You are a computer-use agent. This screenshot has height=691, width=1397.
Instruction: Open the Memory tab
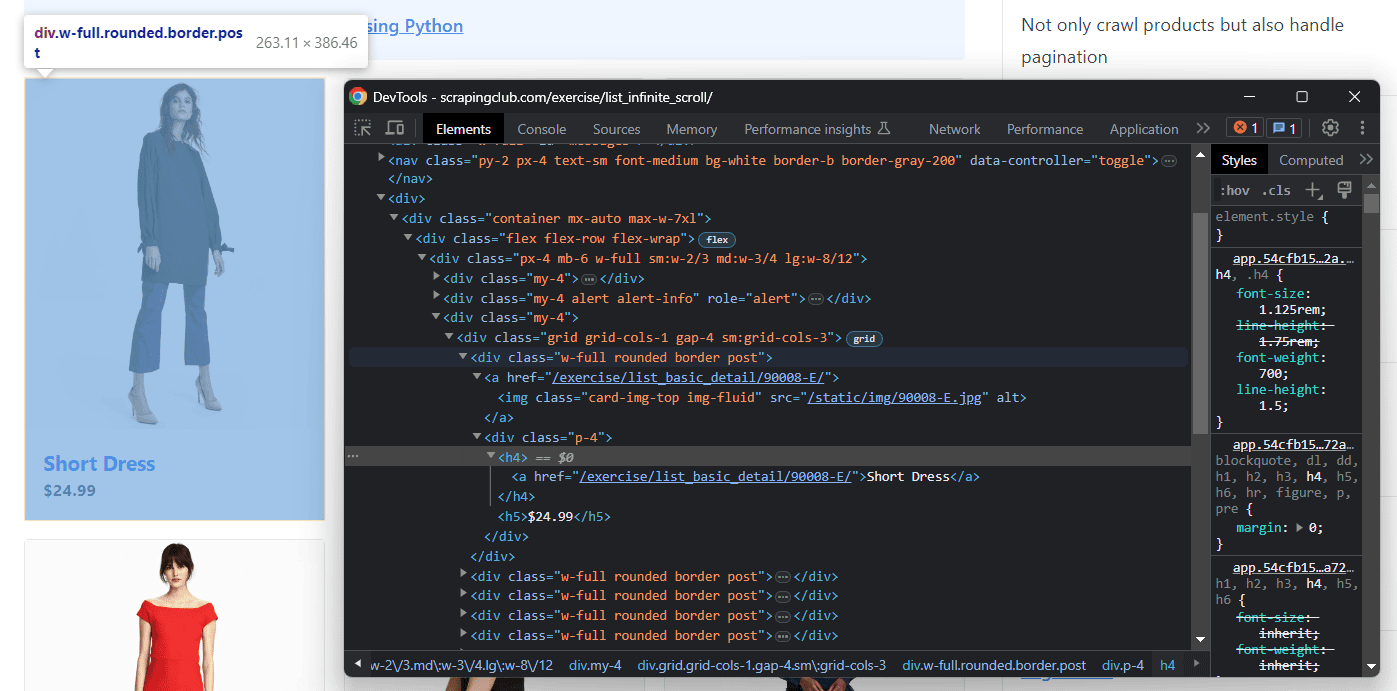[x=692, y=129]
